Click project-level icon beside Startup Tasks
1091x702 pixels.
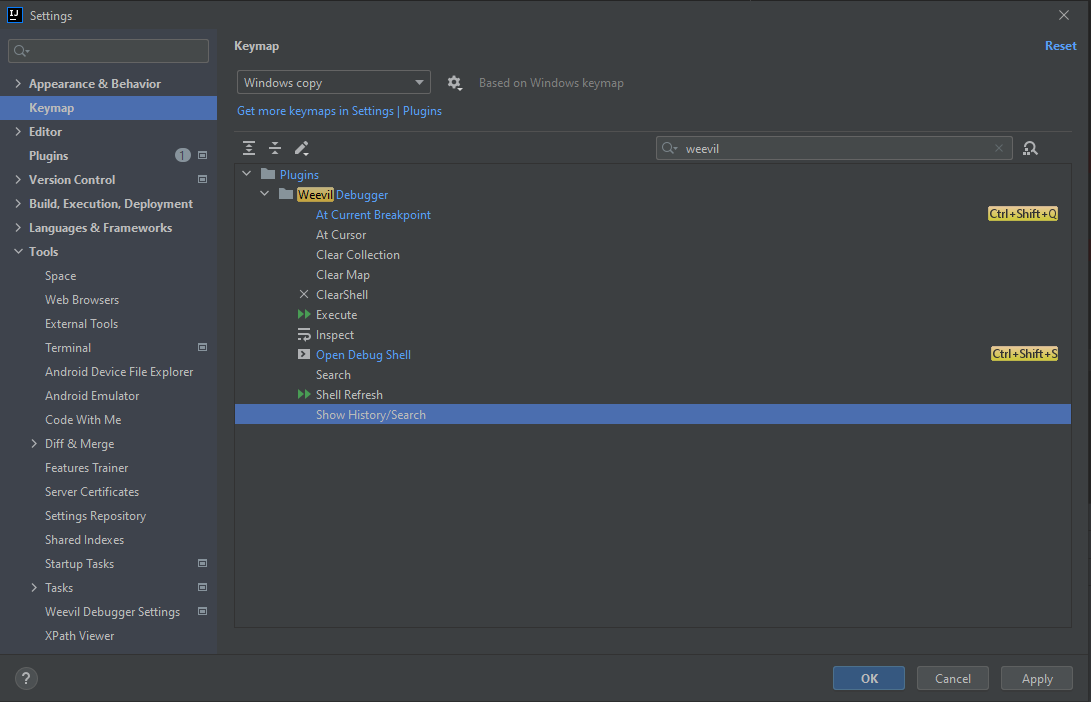[202, 564]
